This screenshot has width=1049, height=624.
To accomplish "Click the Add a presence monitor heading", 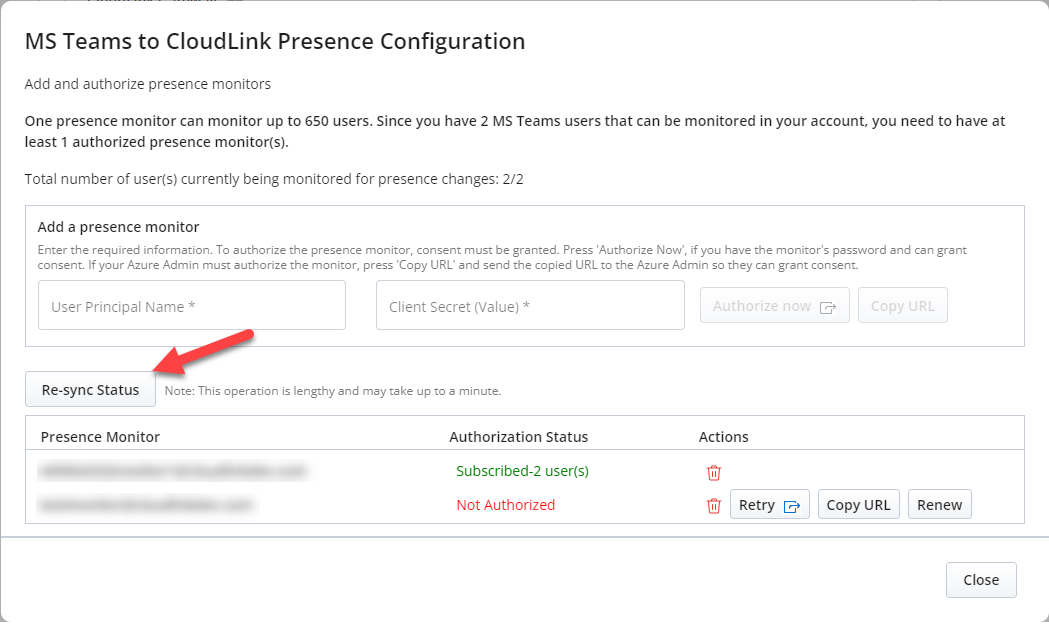I will tap(118, 227).
